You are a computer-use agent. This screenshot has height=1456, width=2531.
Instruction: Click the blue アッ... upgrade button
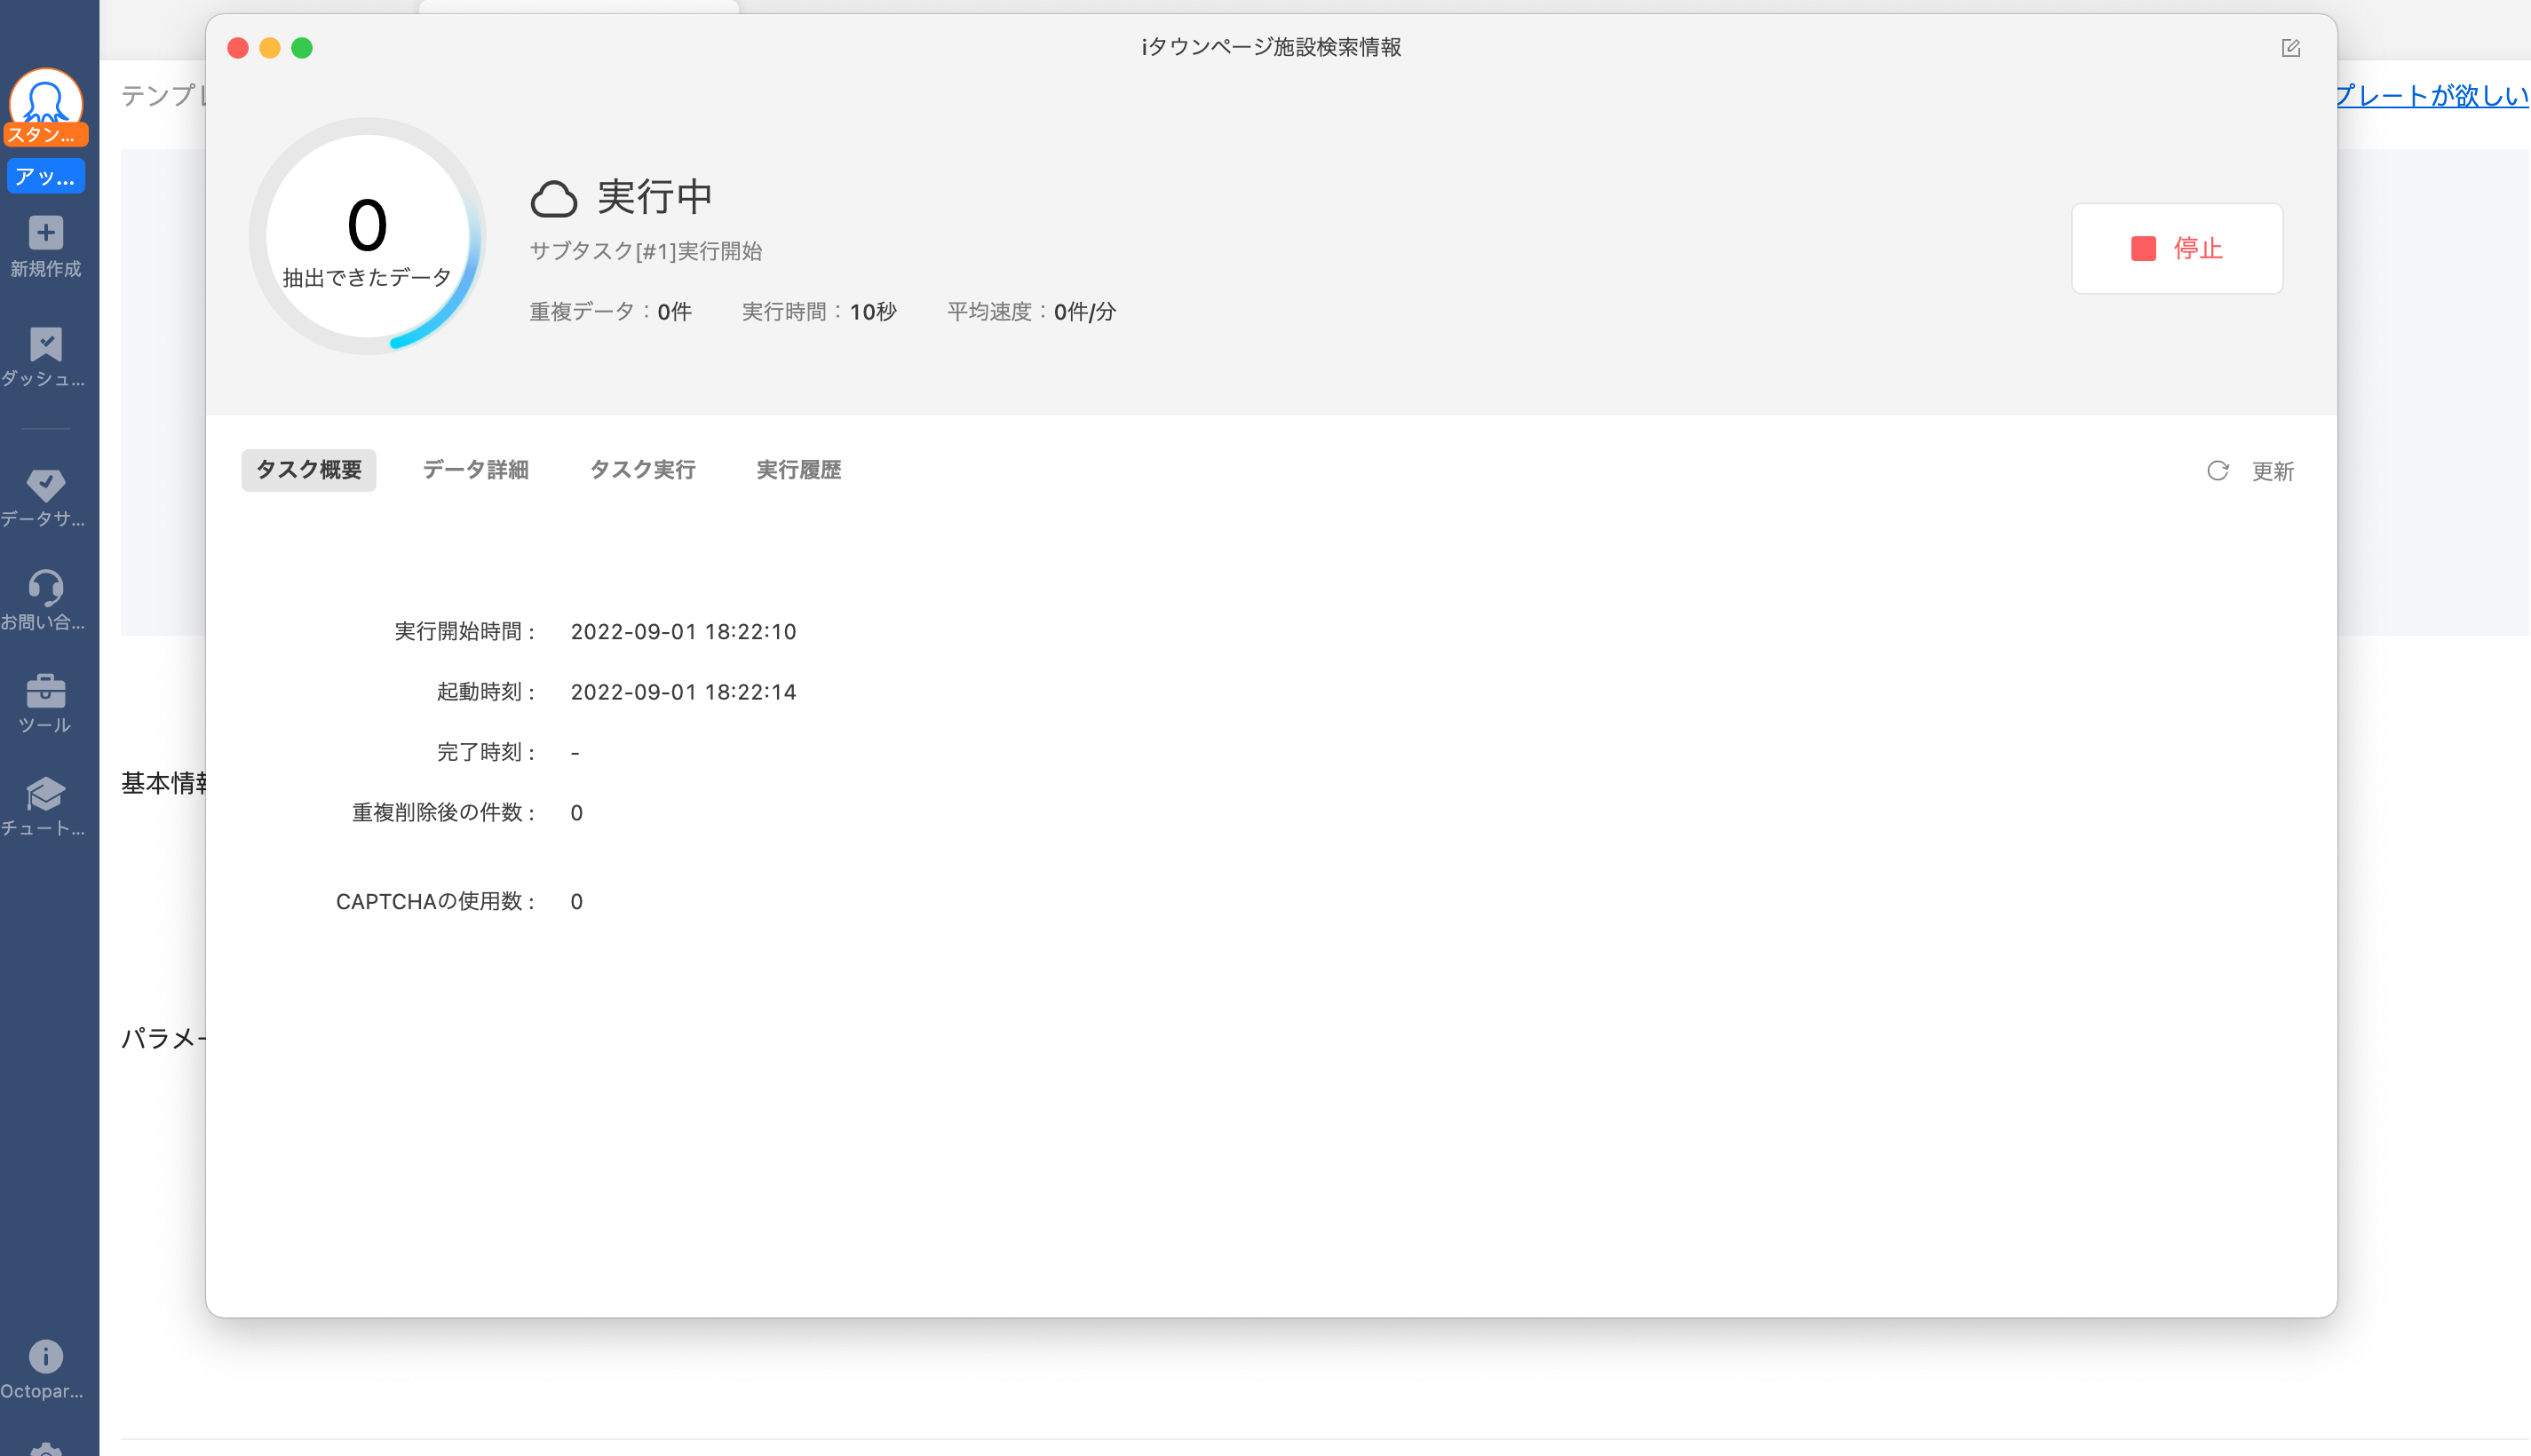(x=45, y=176)
